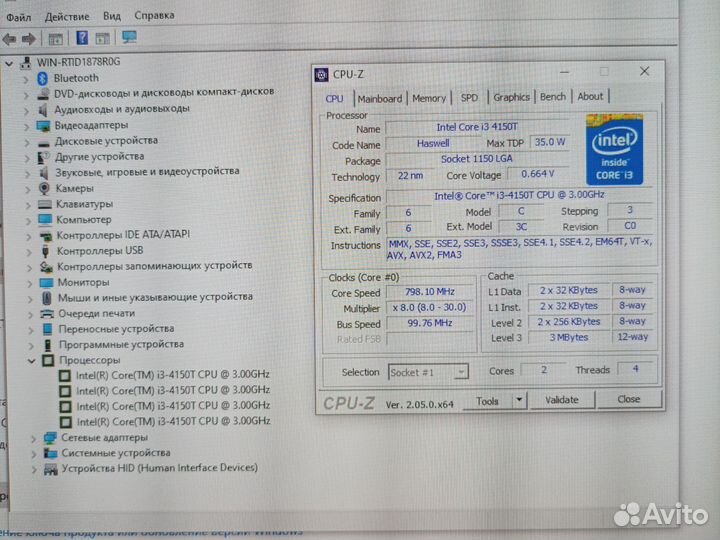The height and width of the screenshot is (540, 720).
Task: Click the Close button in CPU-Z
Action: (628, 399)
